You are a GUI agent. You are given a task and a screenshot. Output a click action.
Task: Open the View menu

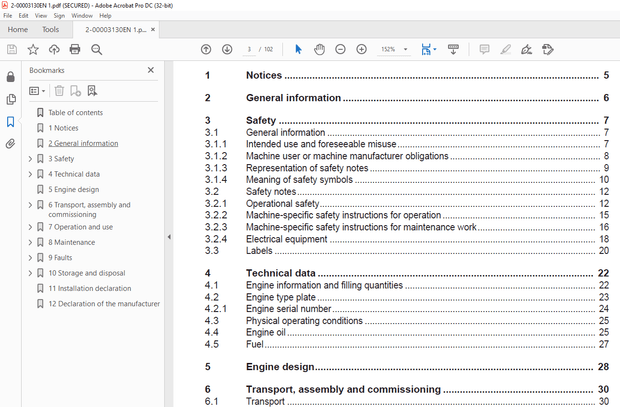point(41,16)
